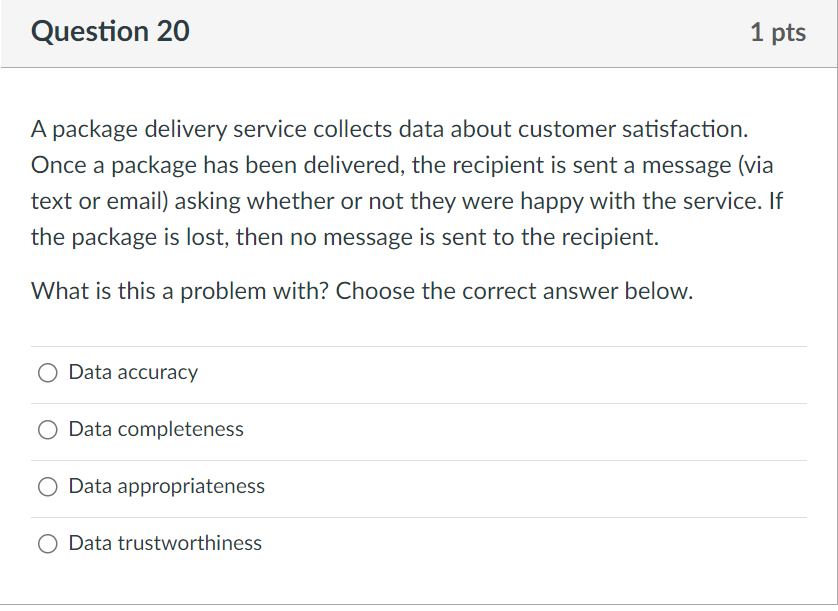The height and width of the screenshot is (611, 838).
Task: Click the Data completeness label text
Action: [155, 429]
